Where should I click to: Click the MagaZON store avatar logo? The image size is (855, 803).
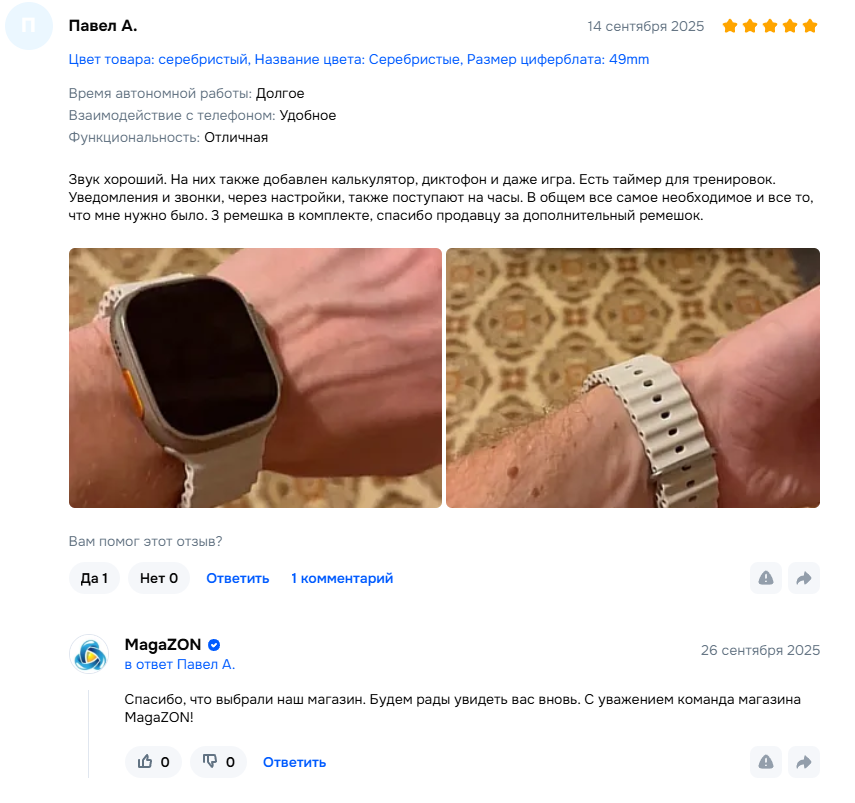[89, 654]
